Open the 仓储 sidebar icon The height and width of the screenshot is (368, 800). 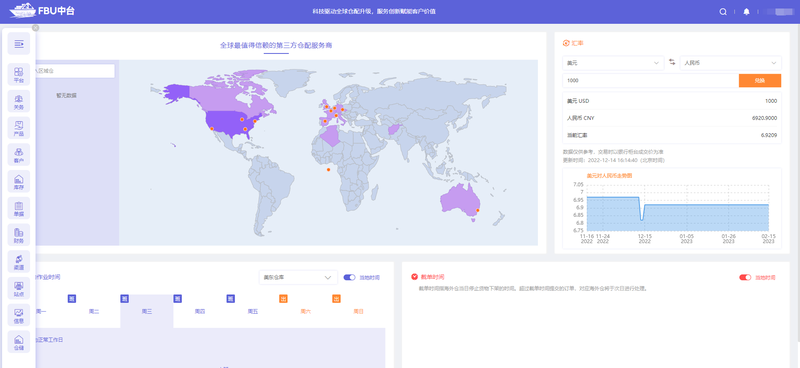[x=19, y=341]
